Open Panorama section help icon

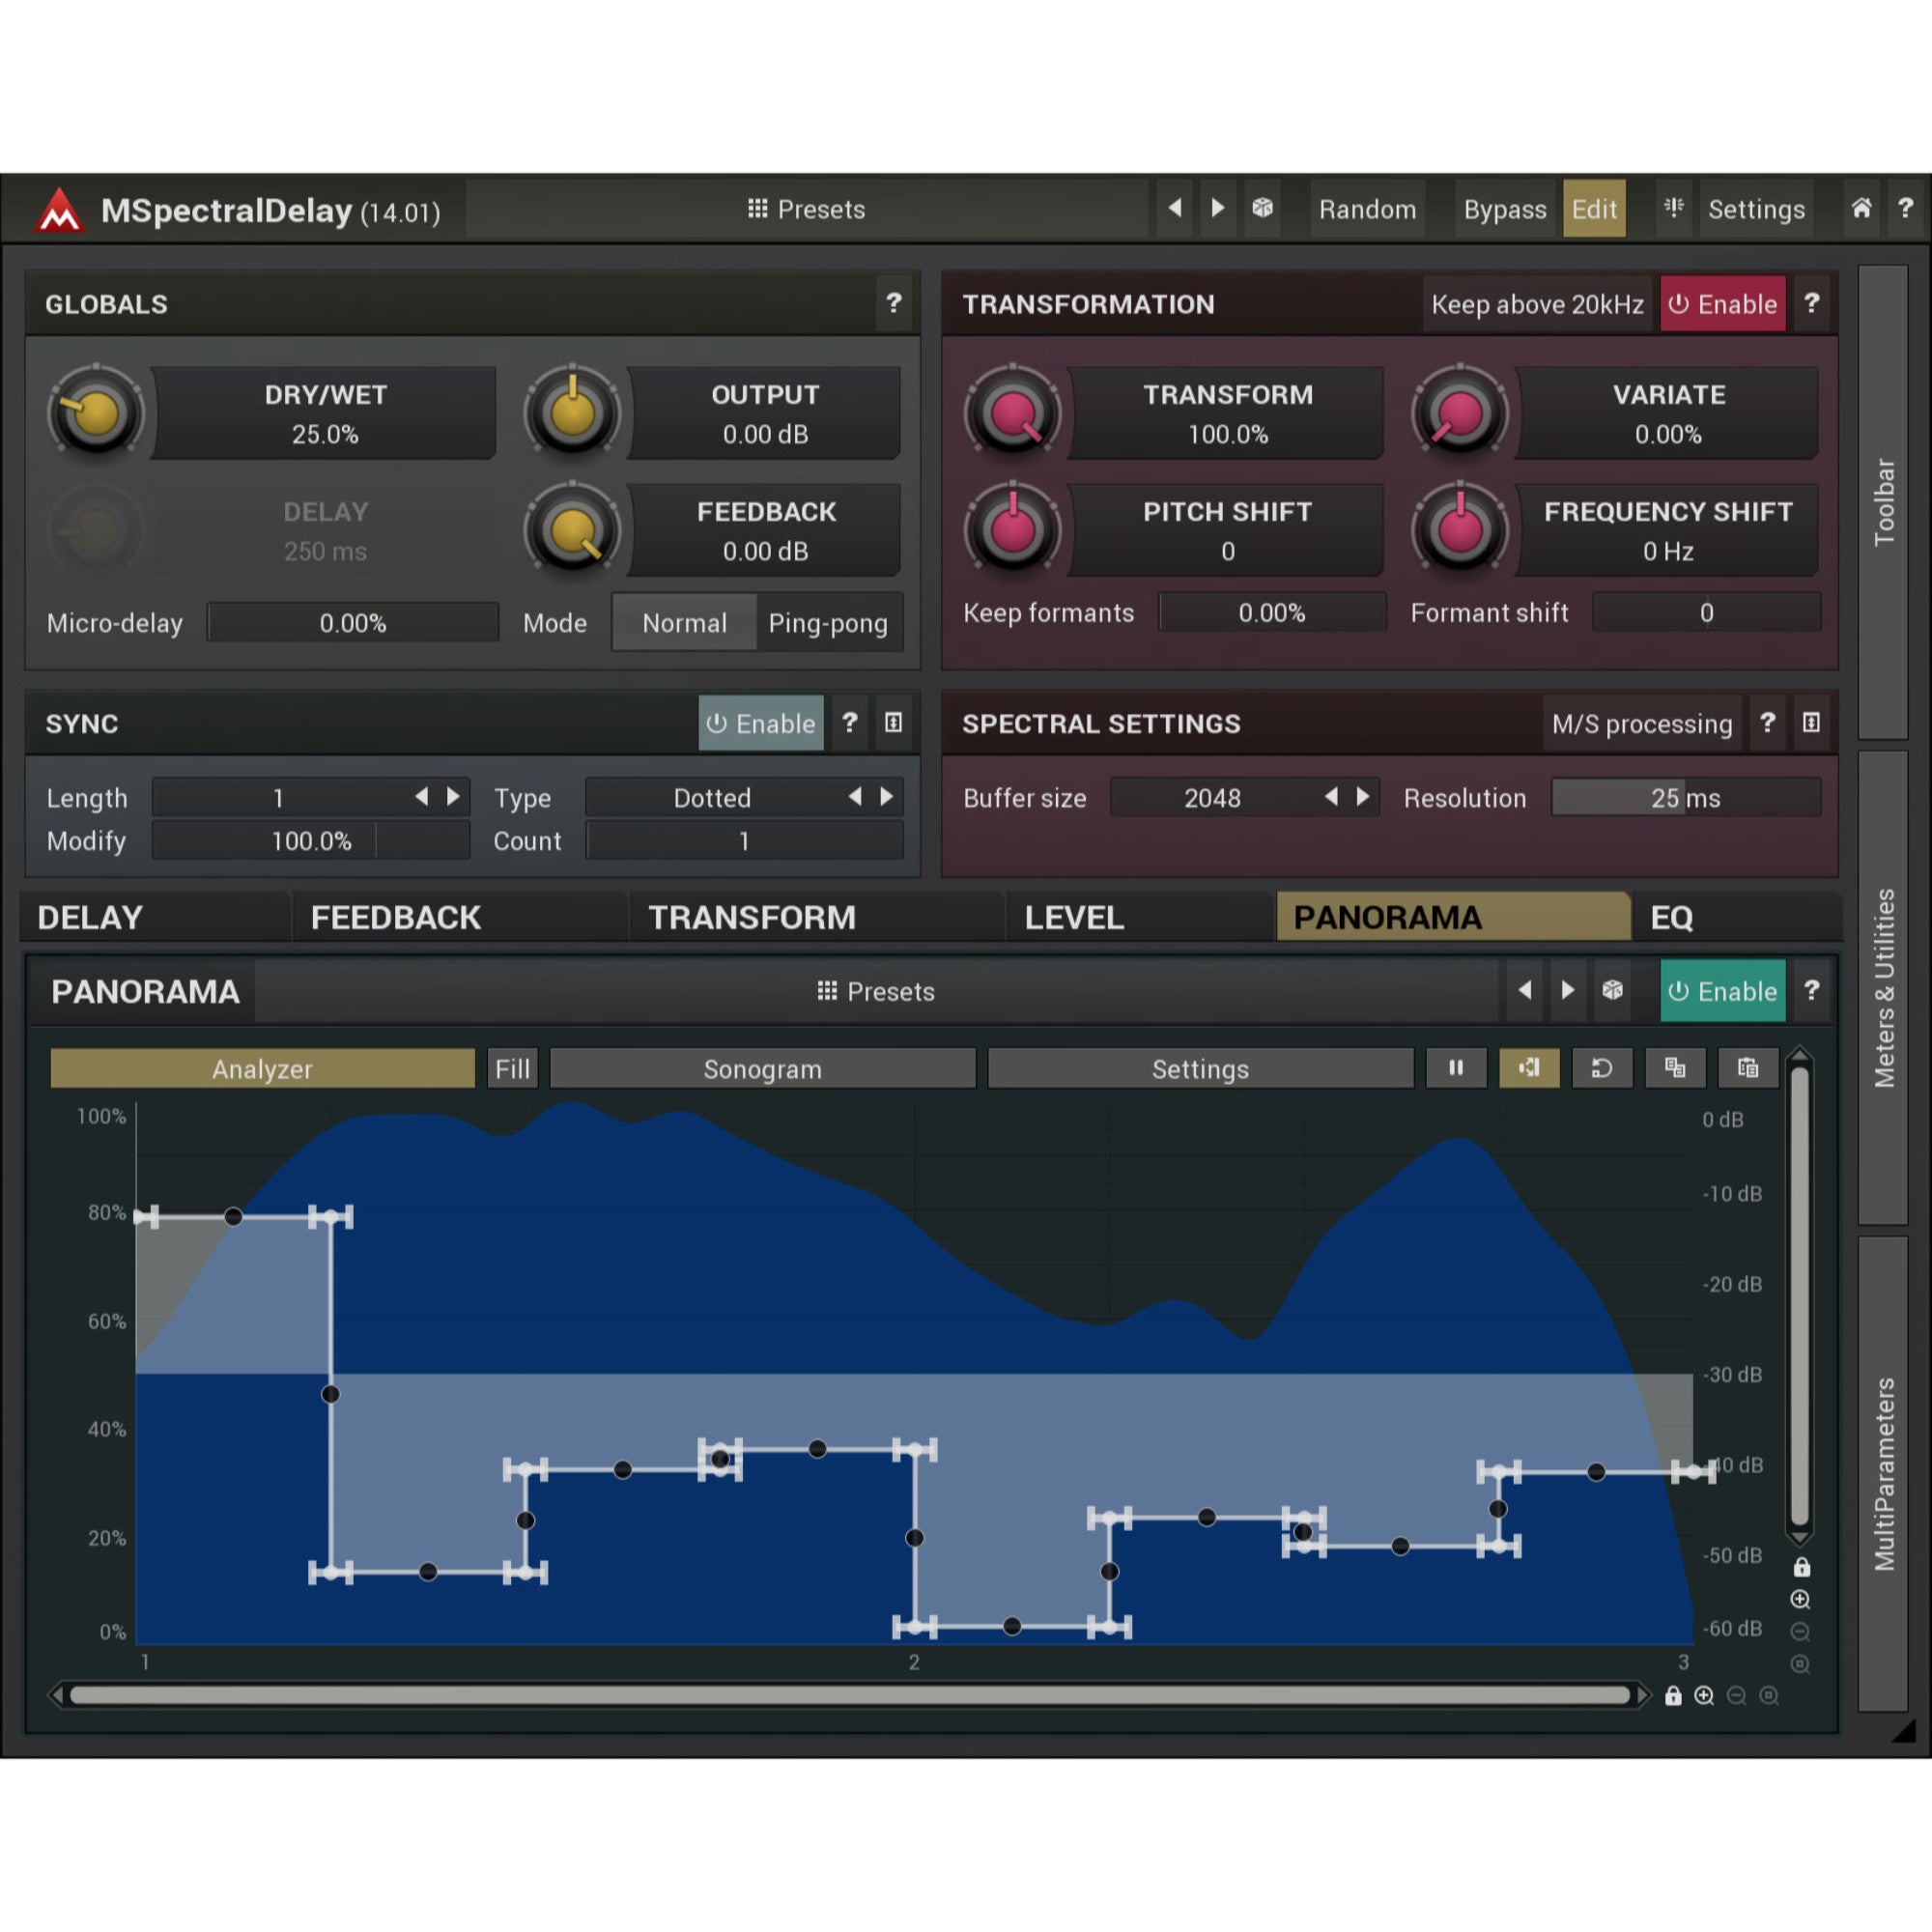pos(1811,990)
